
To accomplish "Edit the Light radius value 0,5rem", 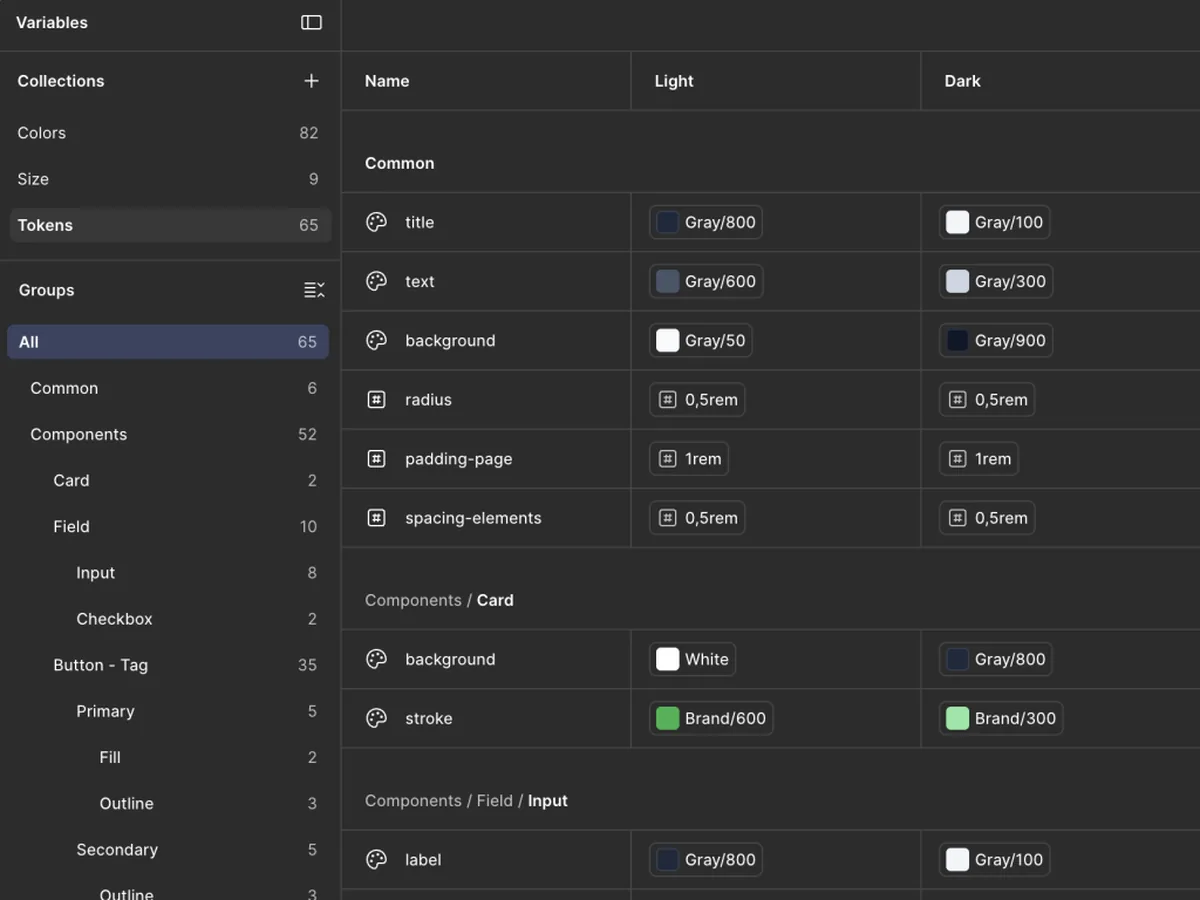I will point(697,400).
